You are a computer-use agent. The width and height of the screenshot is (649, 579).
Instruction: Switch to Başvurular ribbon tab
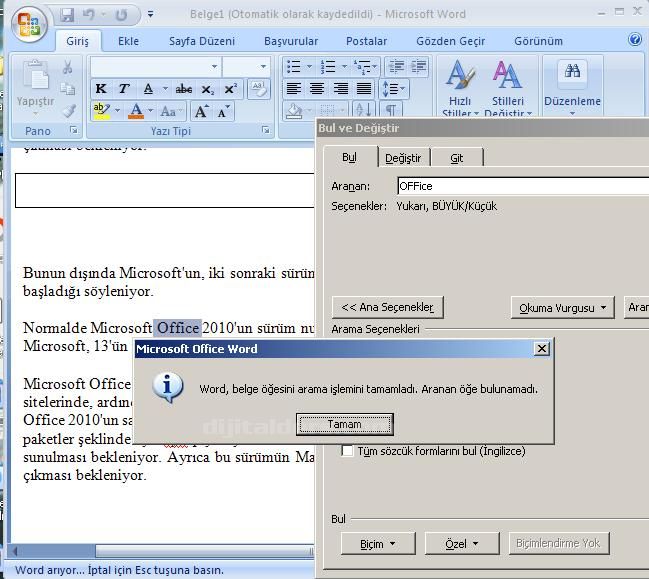coord(291,41)
